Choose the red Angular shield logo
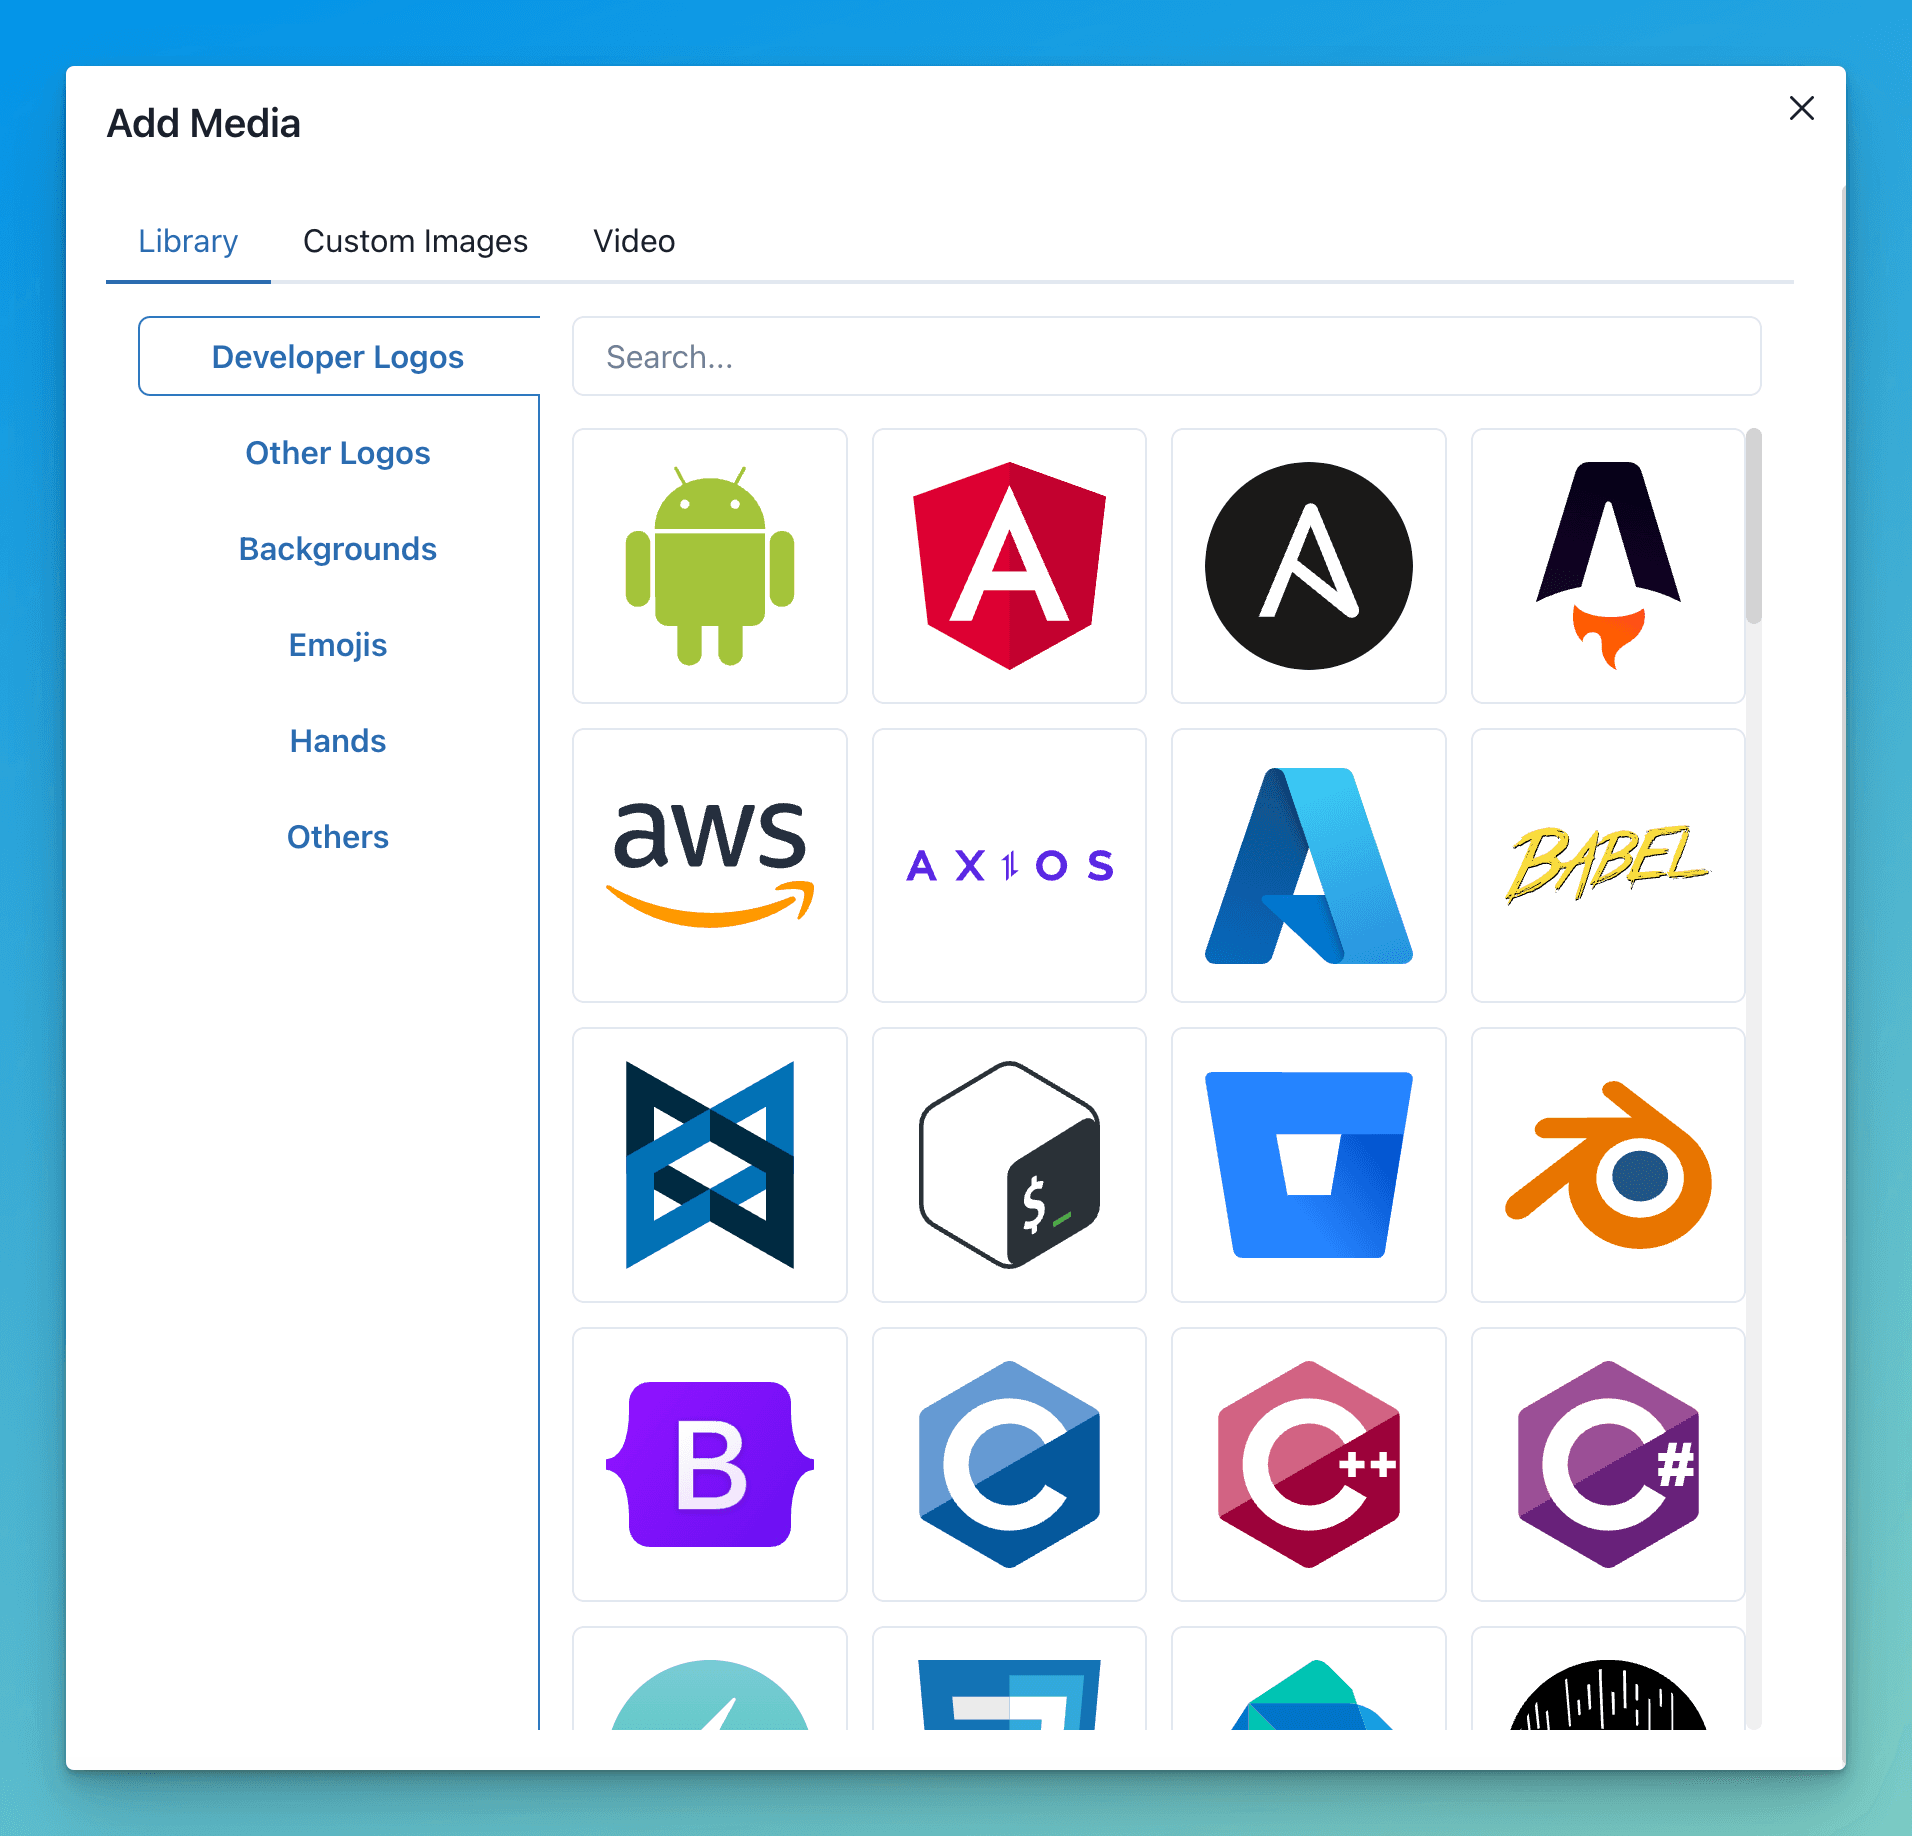 tap(1009, 566)
